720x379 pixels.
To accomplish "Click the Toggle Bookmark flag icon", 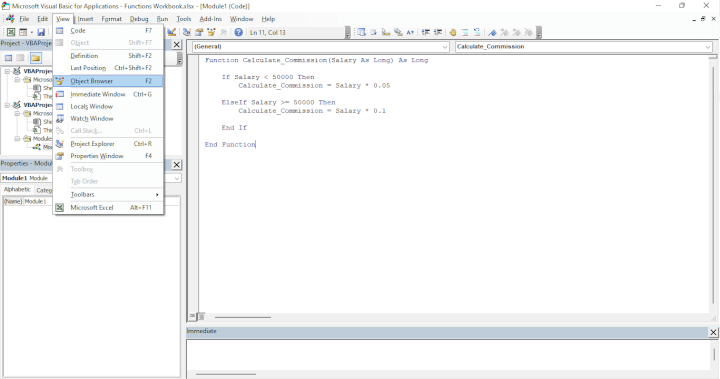I will pyautogui.click(x=492, y=32).
